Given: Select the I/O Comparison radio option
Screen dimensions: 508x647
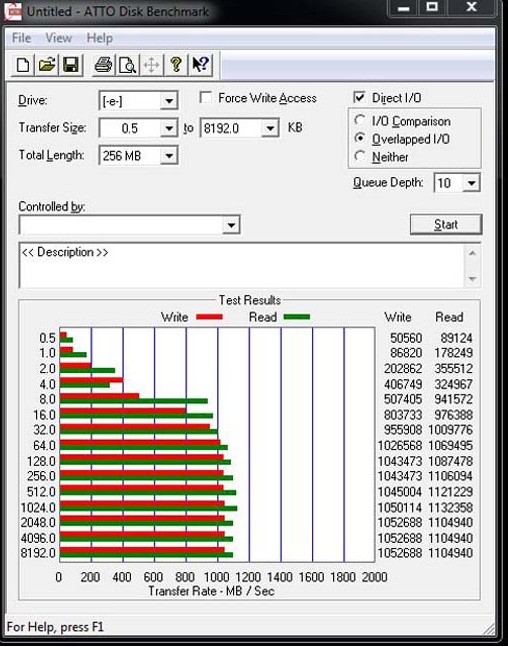Looking at the screenshot, I should point(360,120).
